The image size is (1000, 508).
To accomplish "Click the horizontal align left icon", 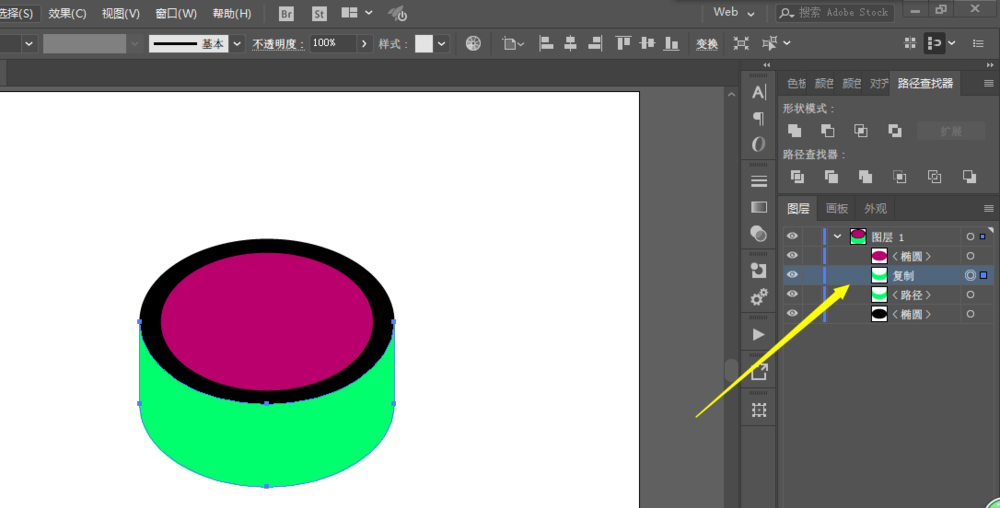I will click(x=546, y=44).
